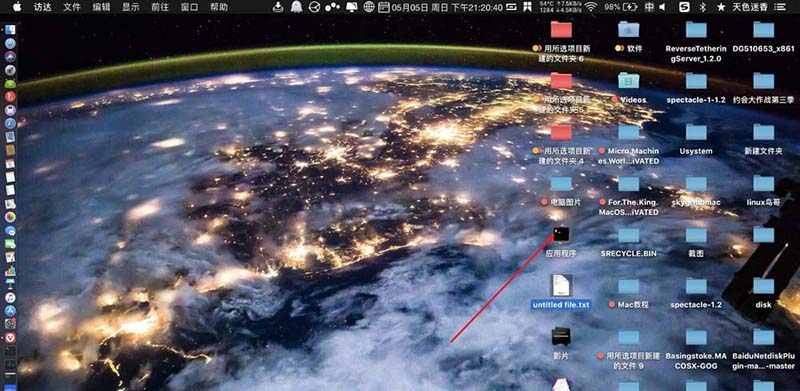Open the 编辑 menu
This screenshot has width=800, height=391.
[x=101, y=7]
